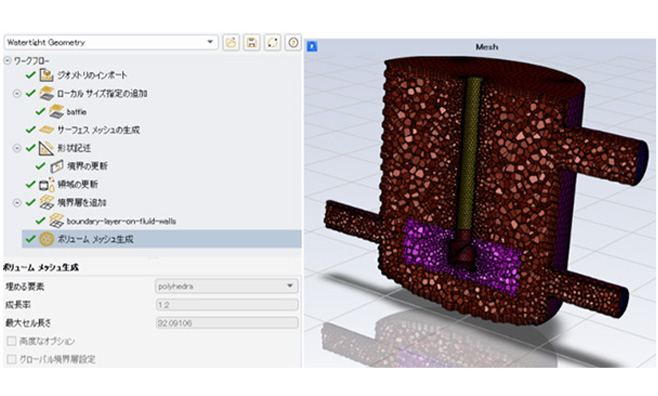Collapse the ワークフロー tree root

click(7, 61)
